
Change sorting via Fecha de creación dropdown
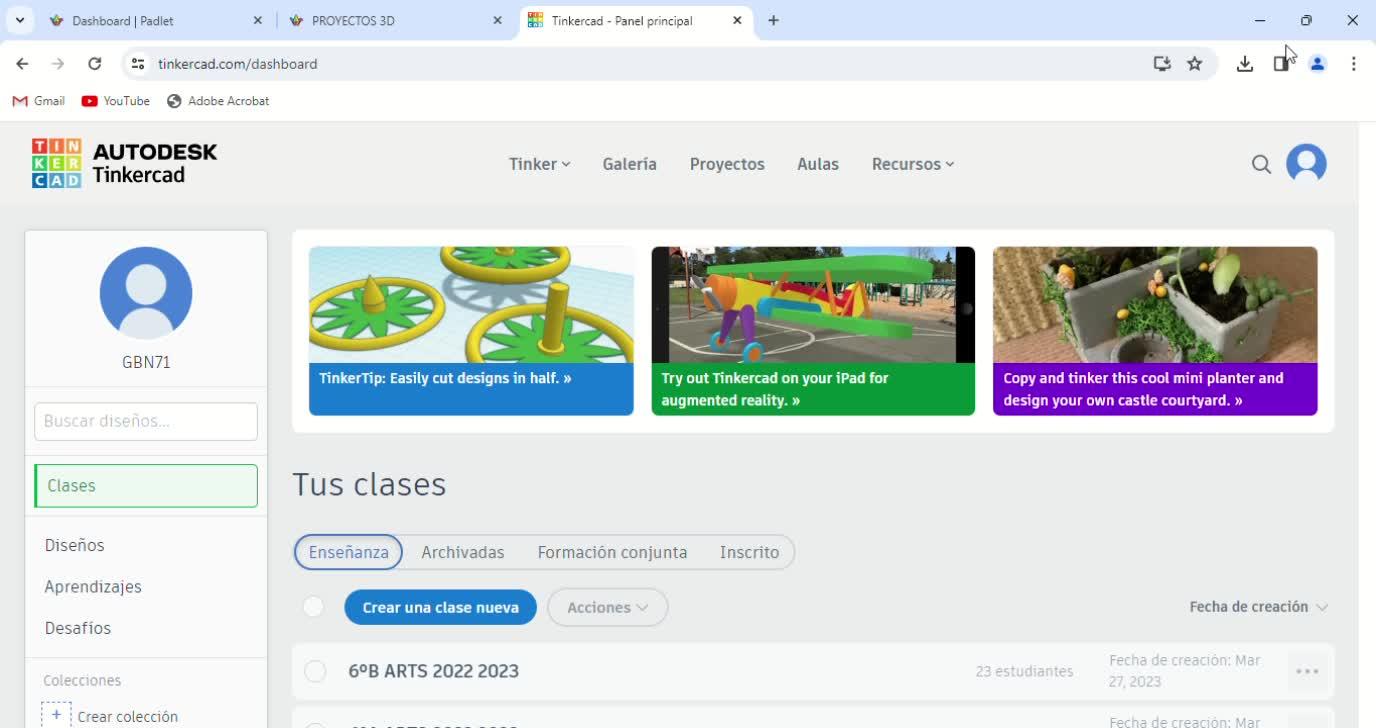[x=1259, y=607]
